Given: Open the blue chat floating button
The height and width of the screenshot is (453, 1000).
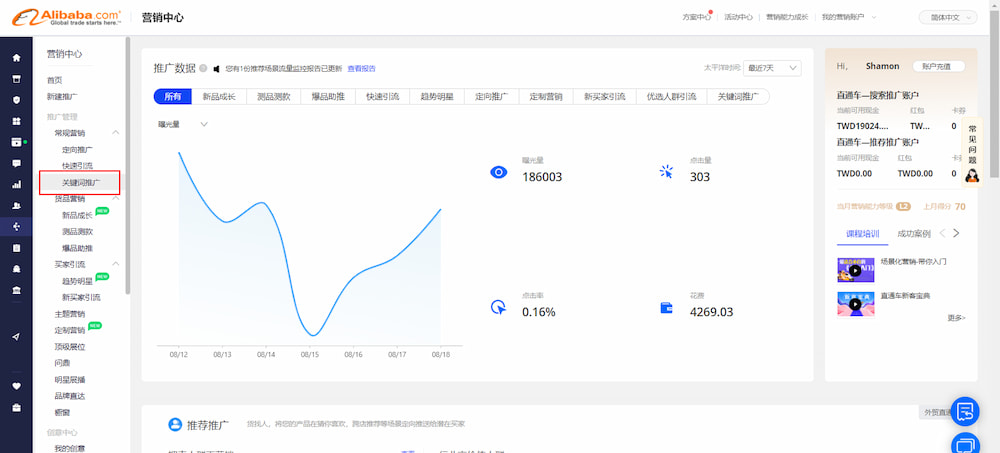Looking at the screenshot, I should pyautogui.click(x=965, y=443).
